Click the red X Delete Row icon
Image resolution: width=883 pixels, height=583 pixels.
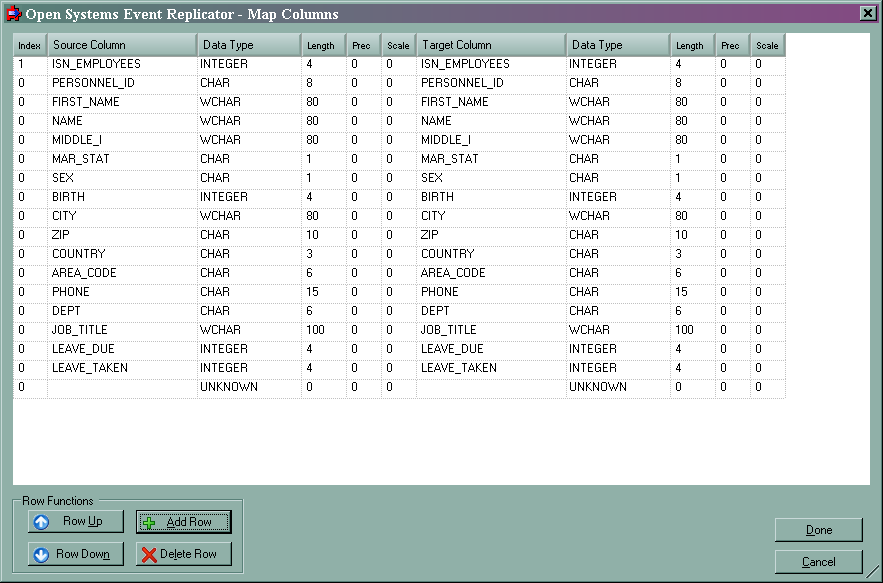pyautogui.click(x=149, y=555)
